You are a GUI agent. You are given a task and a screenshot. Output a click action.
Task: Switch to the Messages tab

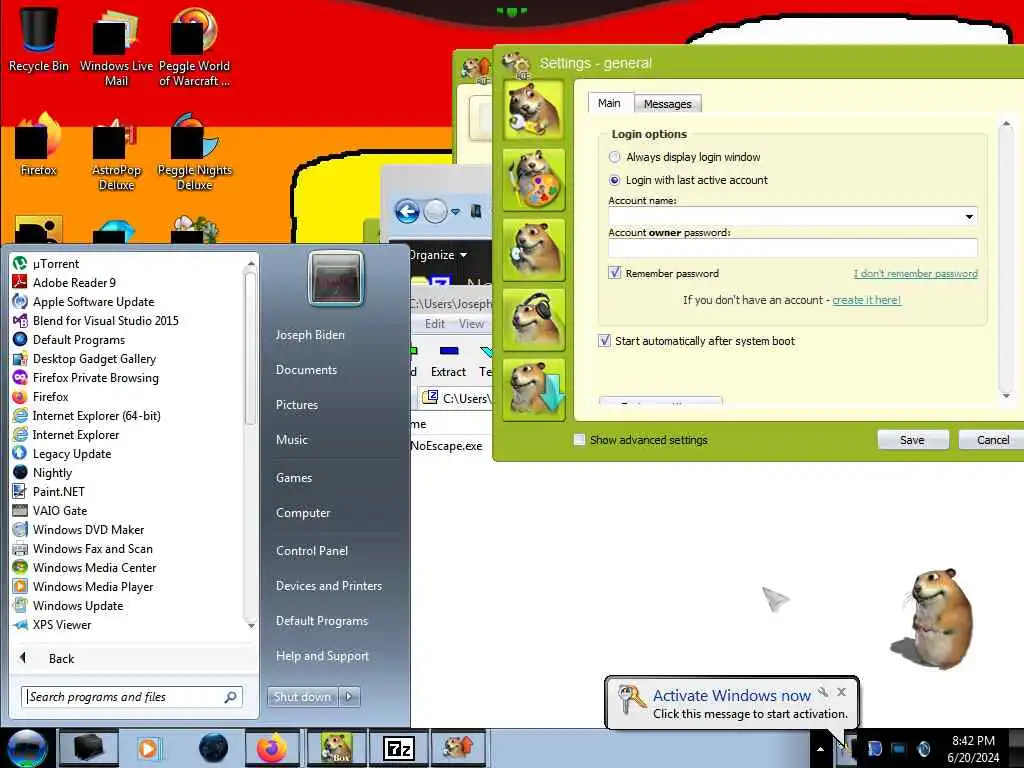pyautogui.click(x=667, y=104)
